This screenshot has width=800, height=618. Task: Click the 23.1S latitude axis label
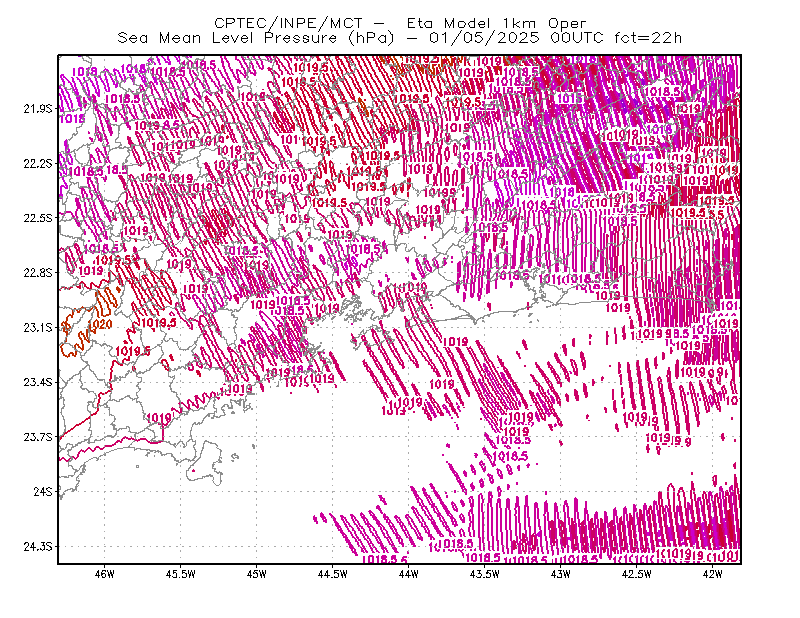click(38, 328)
